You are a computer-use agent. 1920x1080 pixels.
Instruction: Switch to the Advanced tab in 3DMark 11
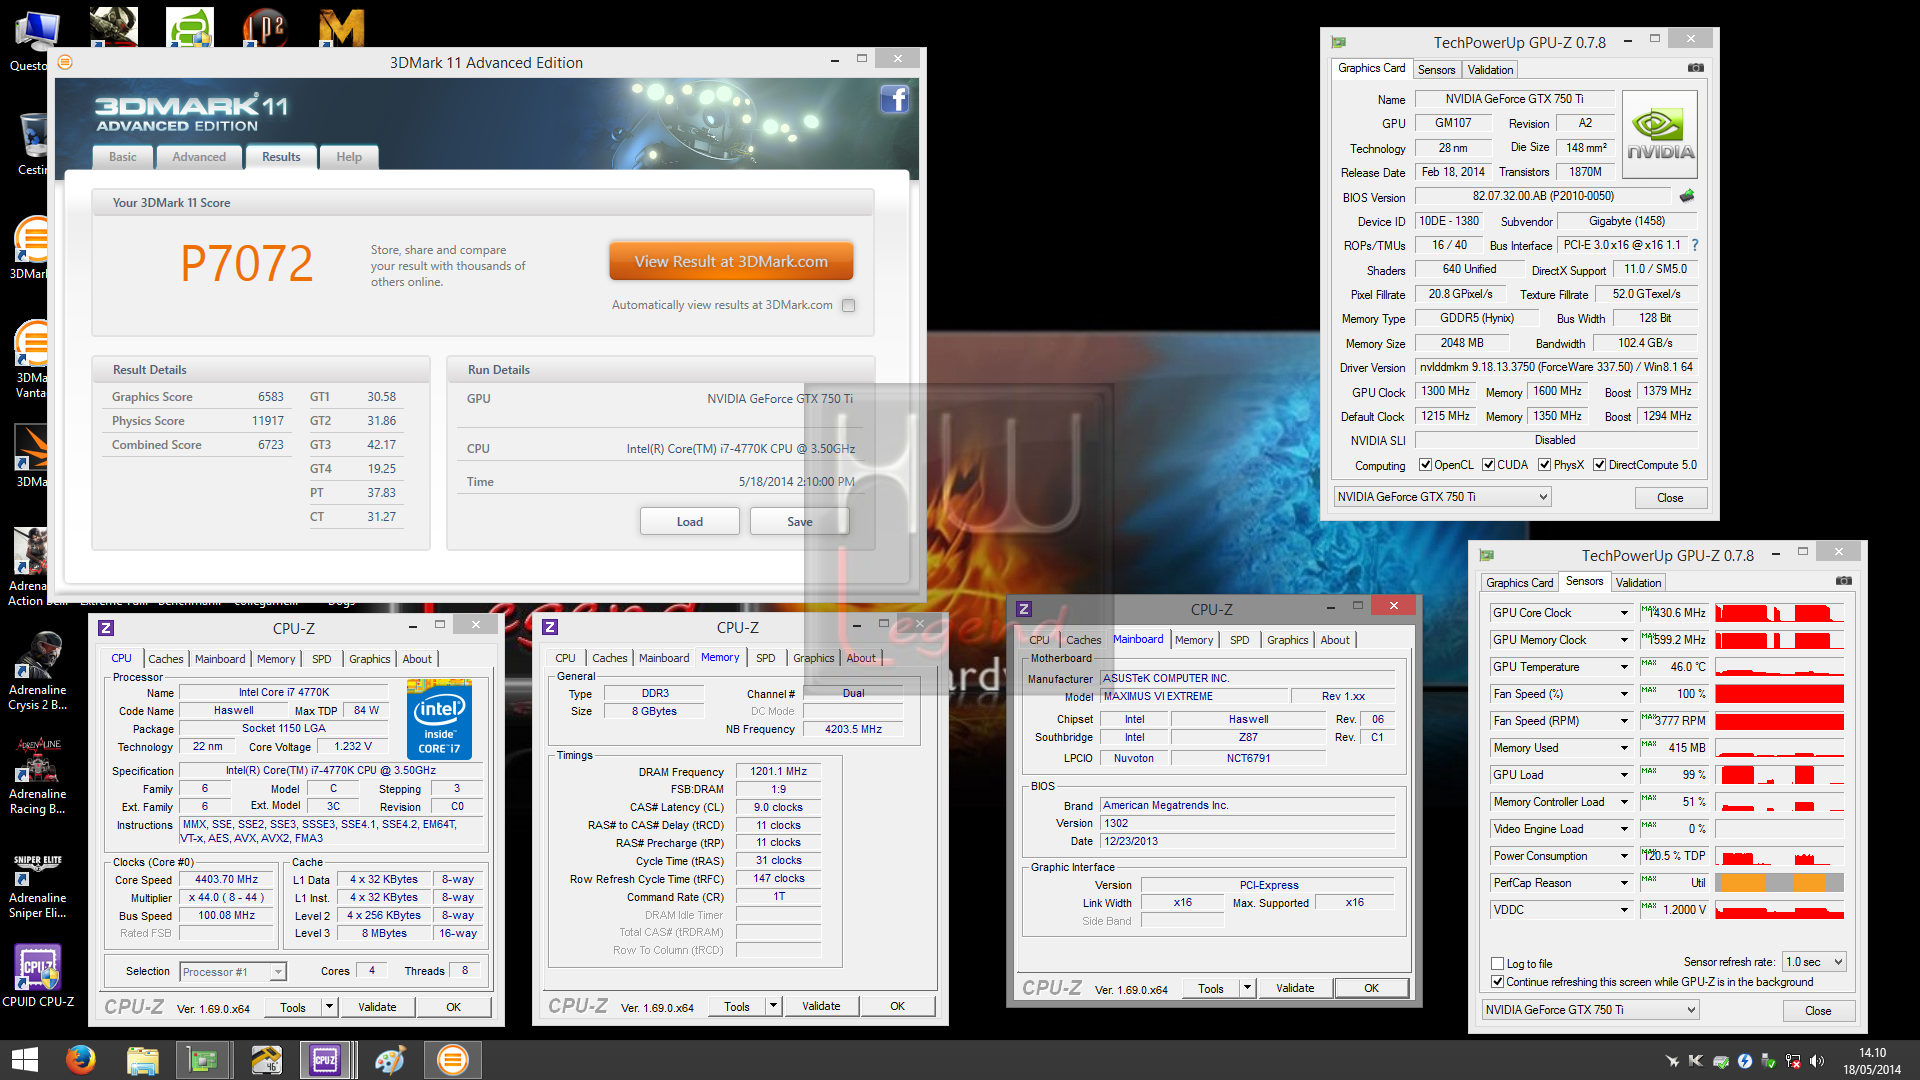pos(199,157)
